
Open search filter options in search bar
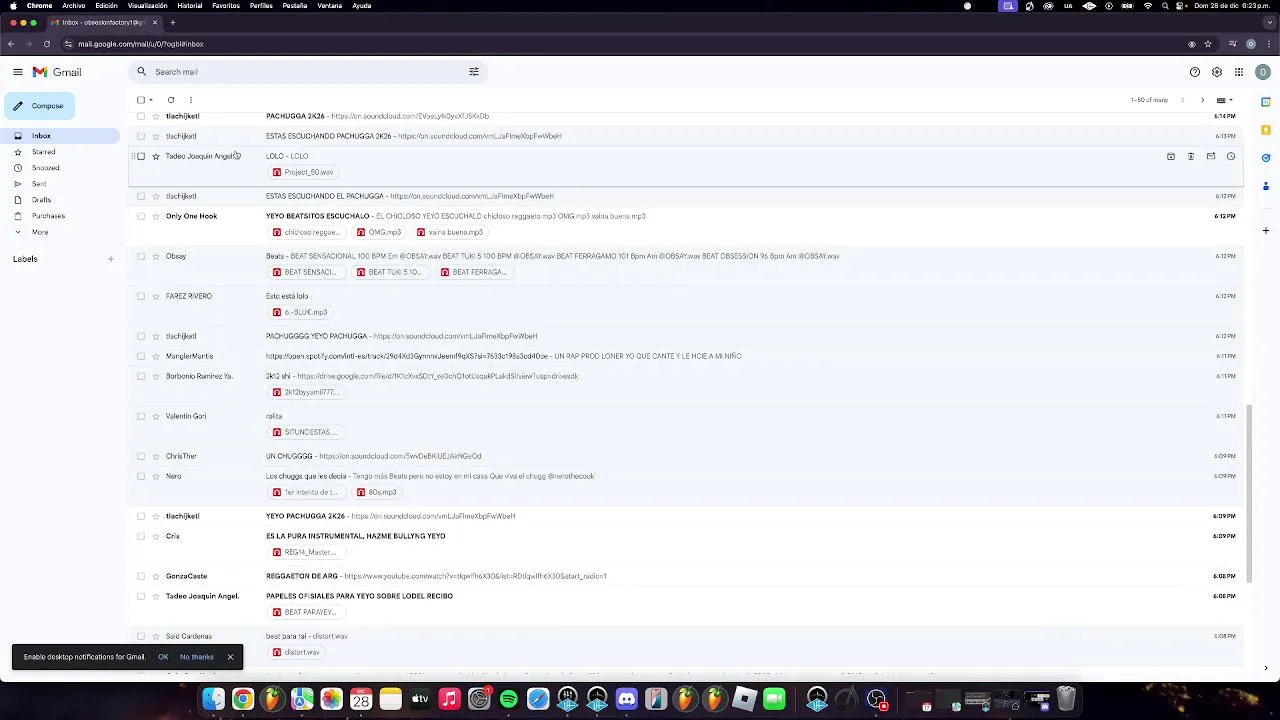474,72
